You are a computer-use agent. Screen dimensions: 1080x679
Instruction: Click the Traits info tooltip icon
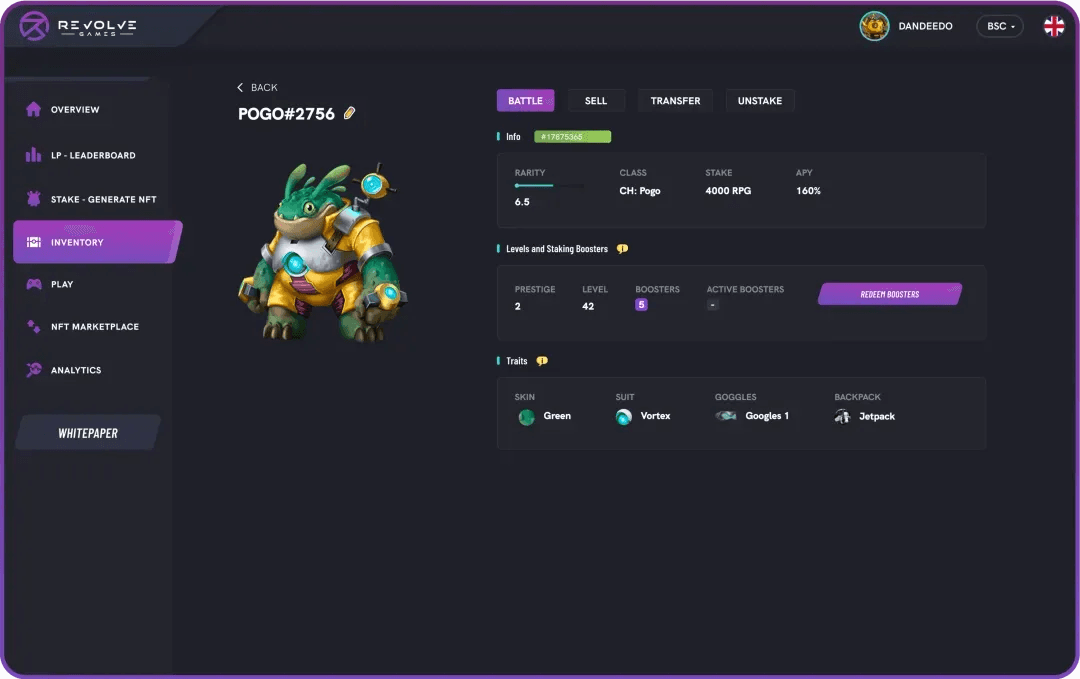[x=542, y=361]
